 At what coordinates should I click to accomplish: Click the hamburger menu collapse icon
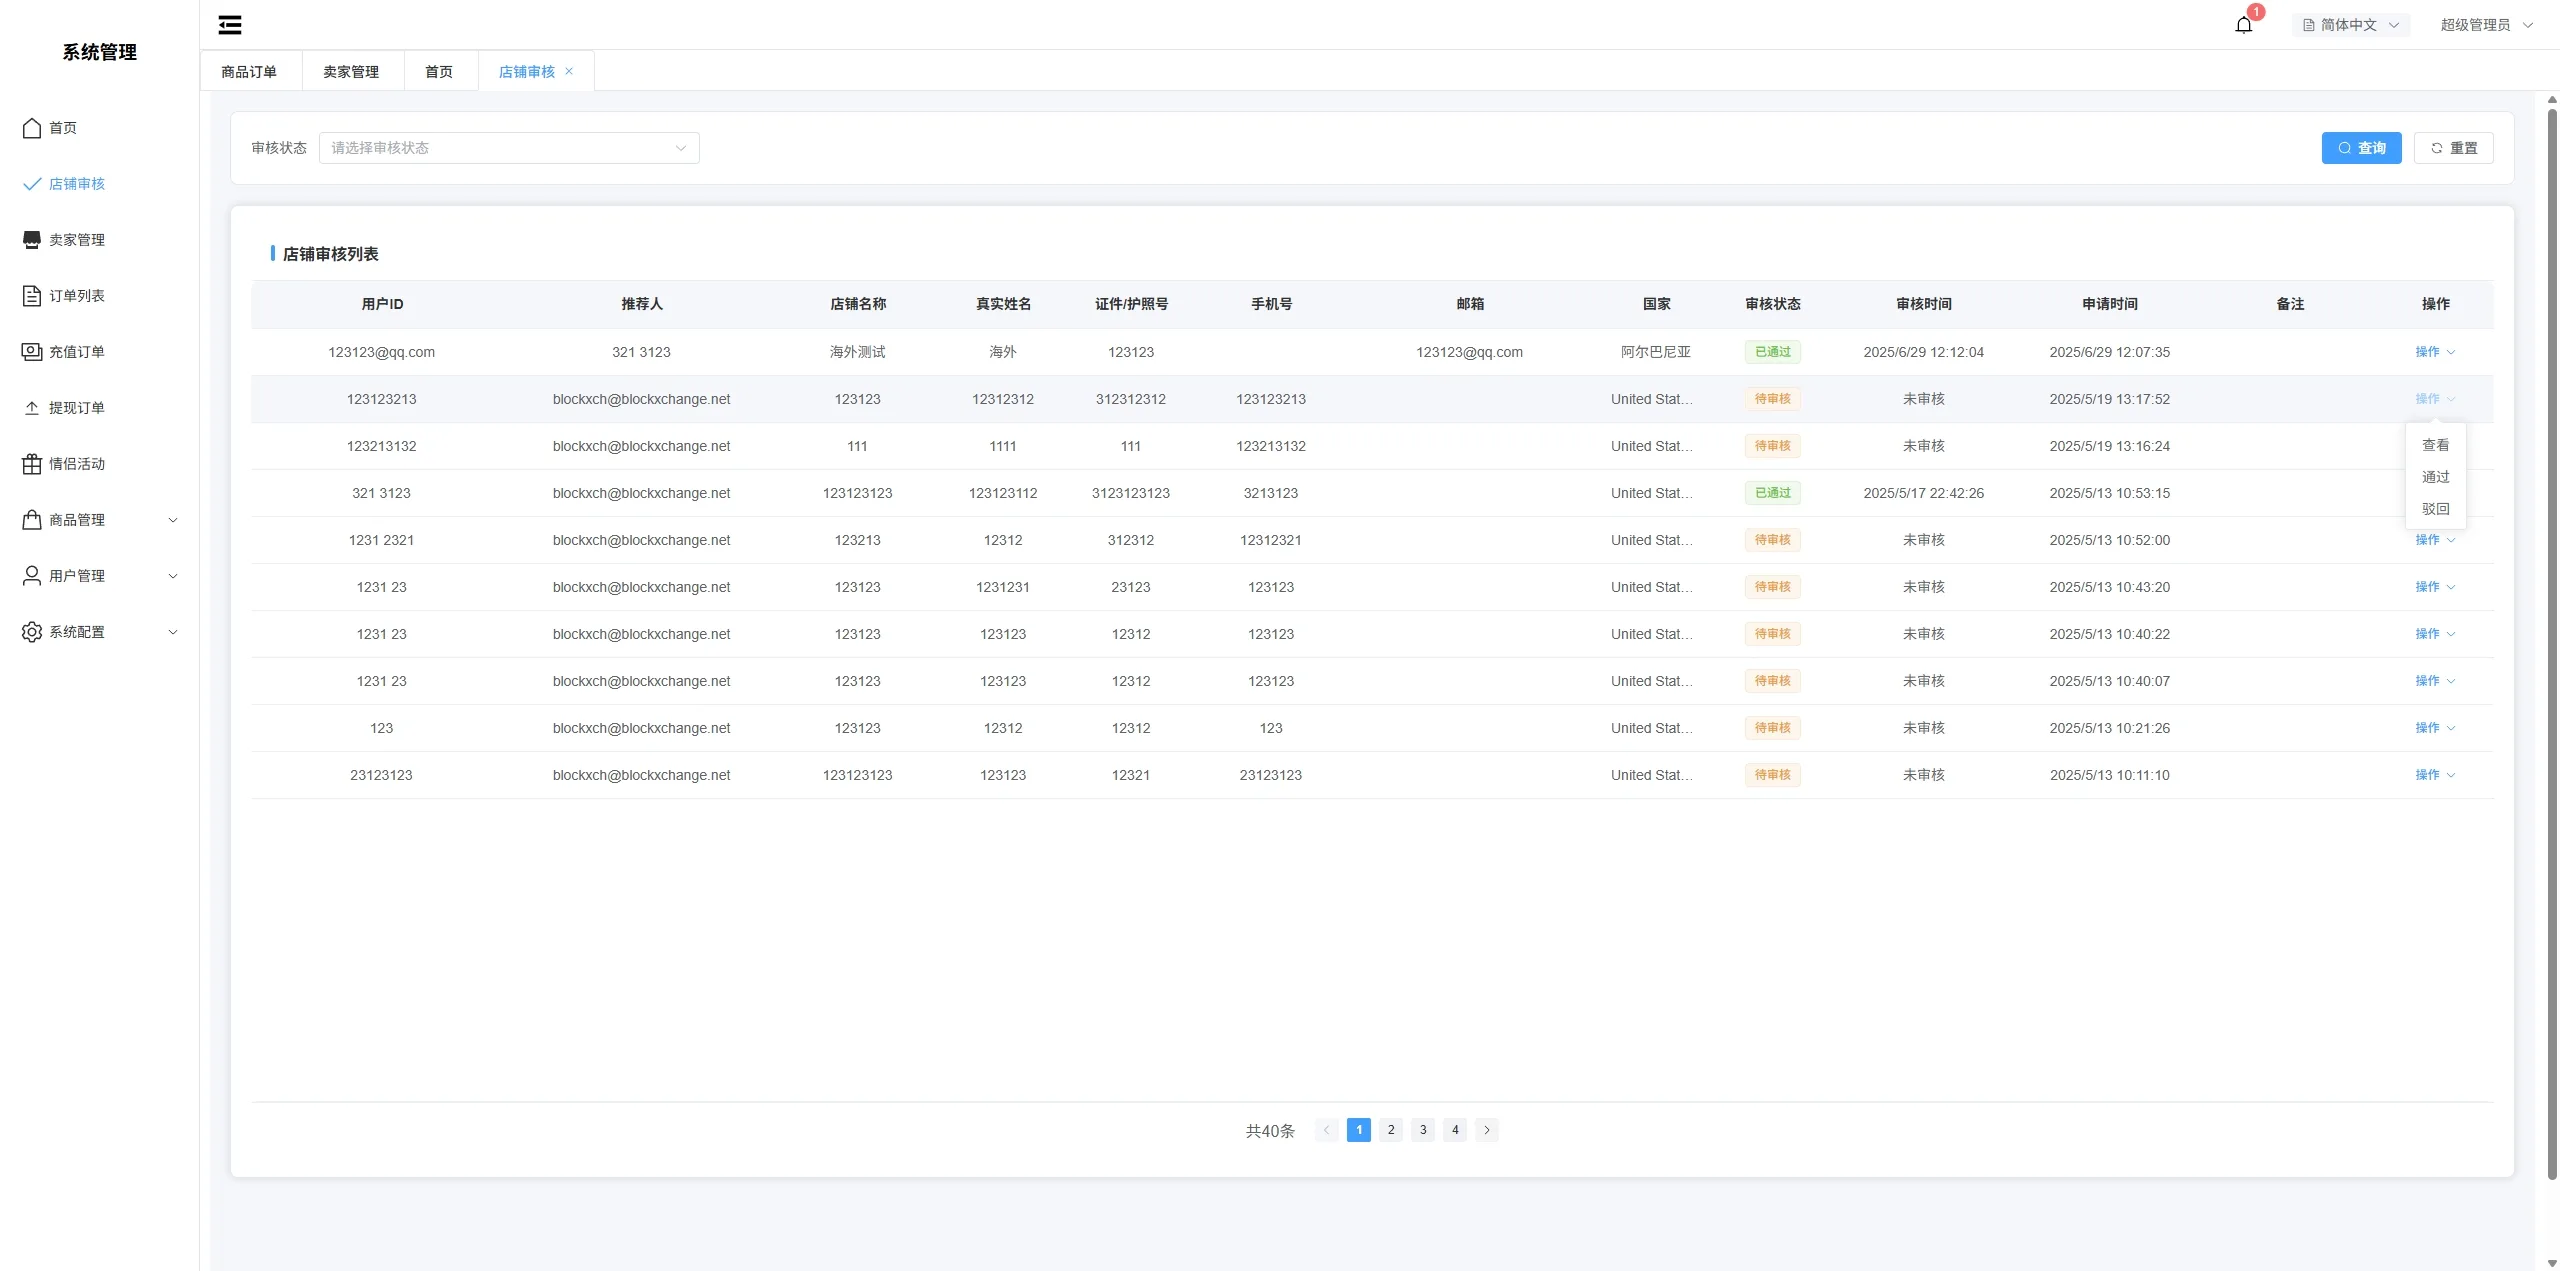pyautogui.click(x=230, y=25)
